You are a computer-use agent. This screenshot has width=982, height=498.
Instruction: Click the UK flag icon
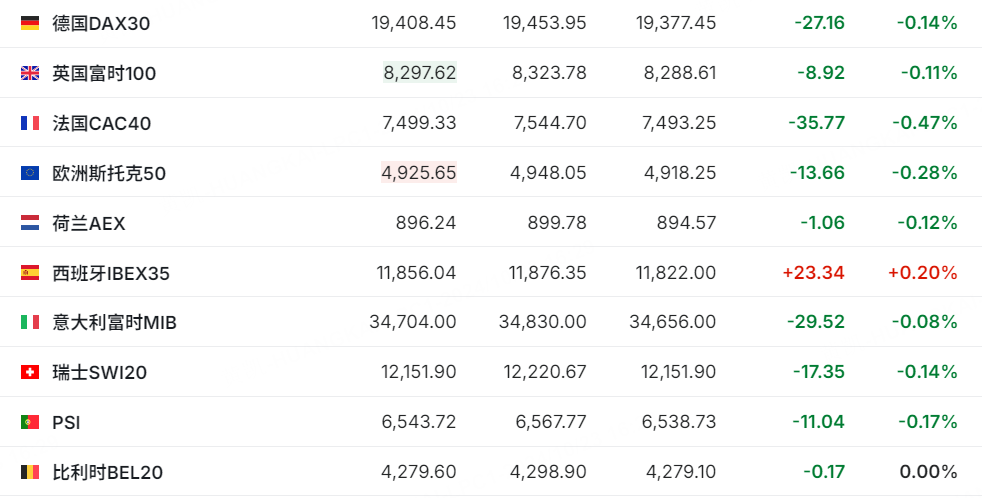pyautogui.click(x=29, y=73)
